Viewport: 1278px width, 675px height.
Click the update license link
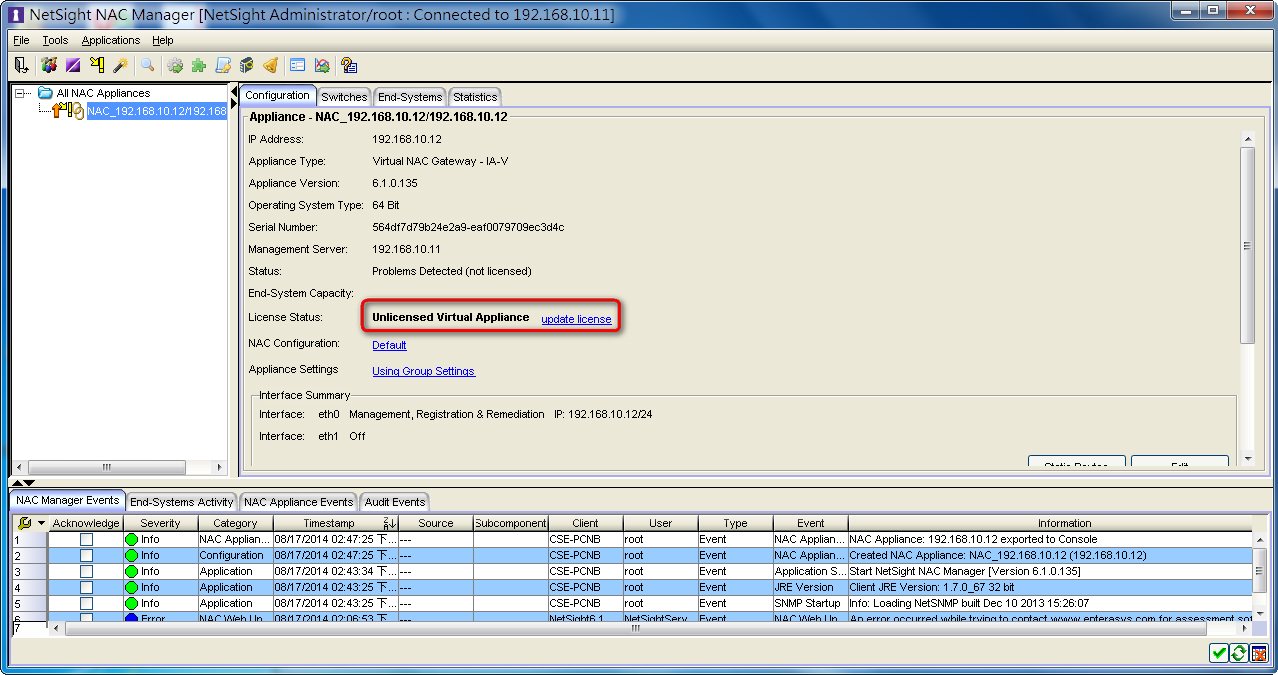[576, 319]
